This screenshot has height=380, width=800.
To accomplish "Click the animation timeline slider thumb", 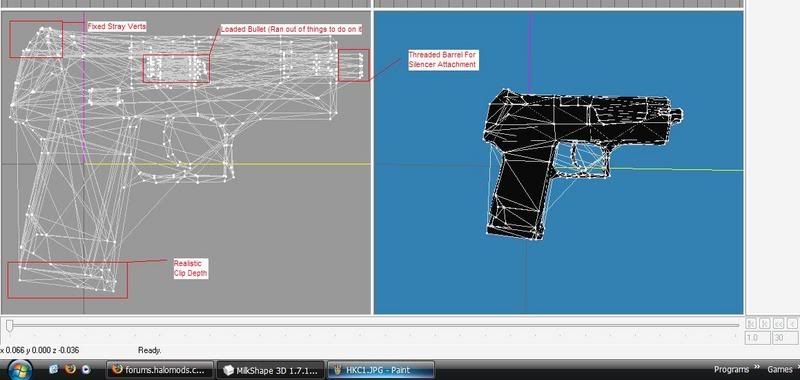I will [9, 325].
